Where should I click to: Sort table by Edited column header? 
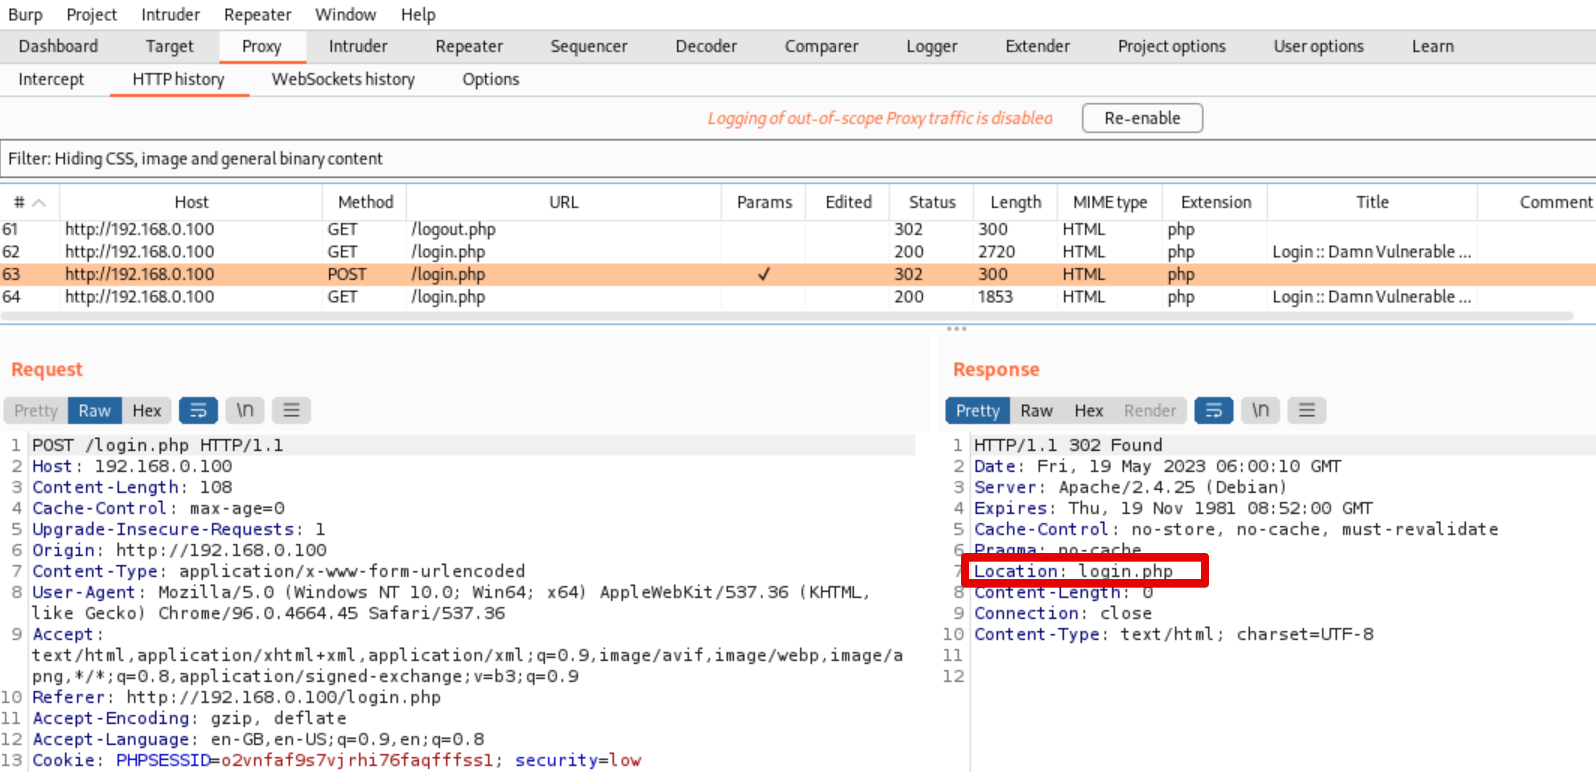click(848, 202)
